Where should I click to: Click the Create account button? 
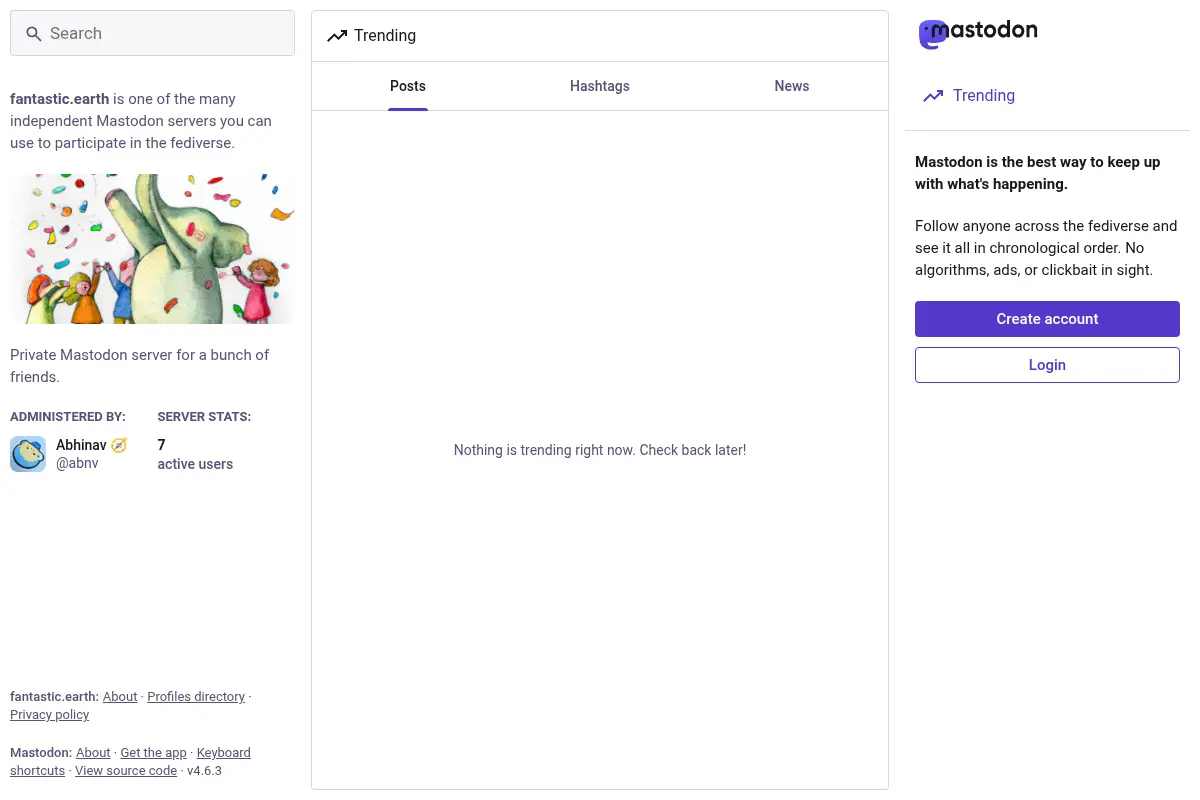(x=1047, y=319)
